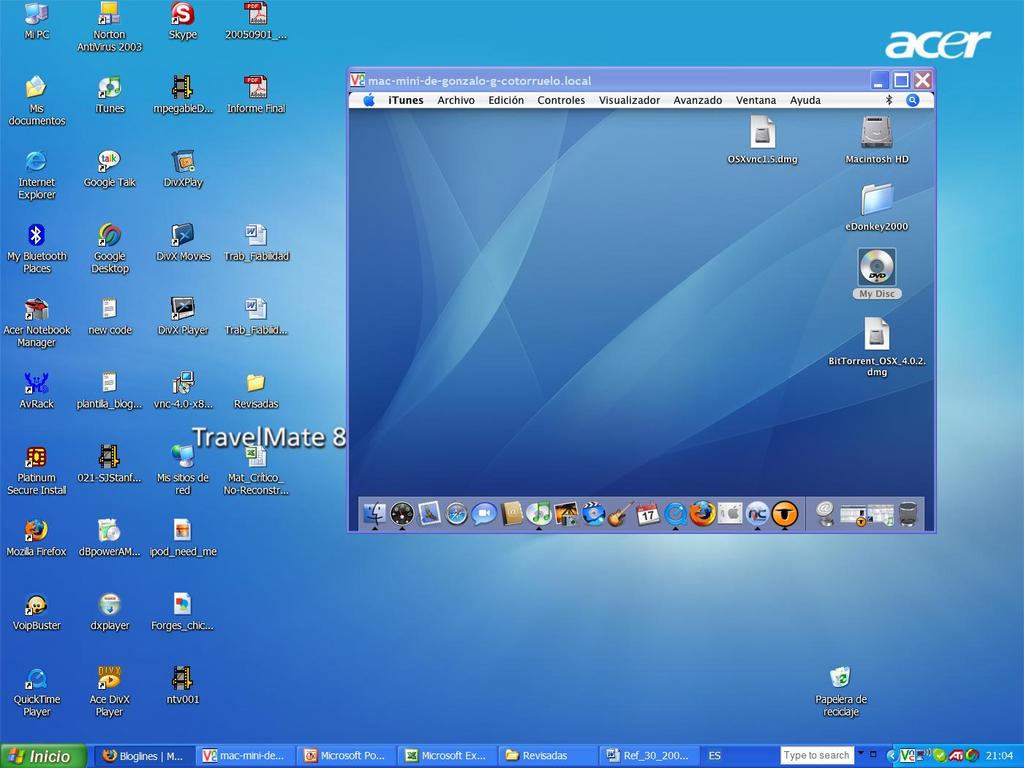The width and height of the screenshot is (1024, 768).
Task: Open iCal calendar in the dock
Action: [648, 513]
